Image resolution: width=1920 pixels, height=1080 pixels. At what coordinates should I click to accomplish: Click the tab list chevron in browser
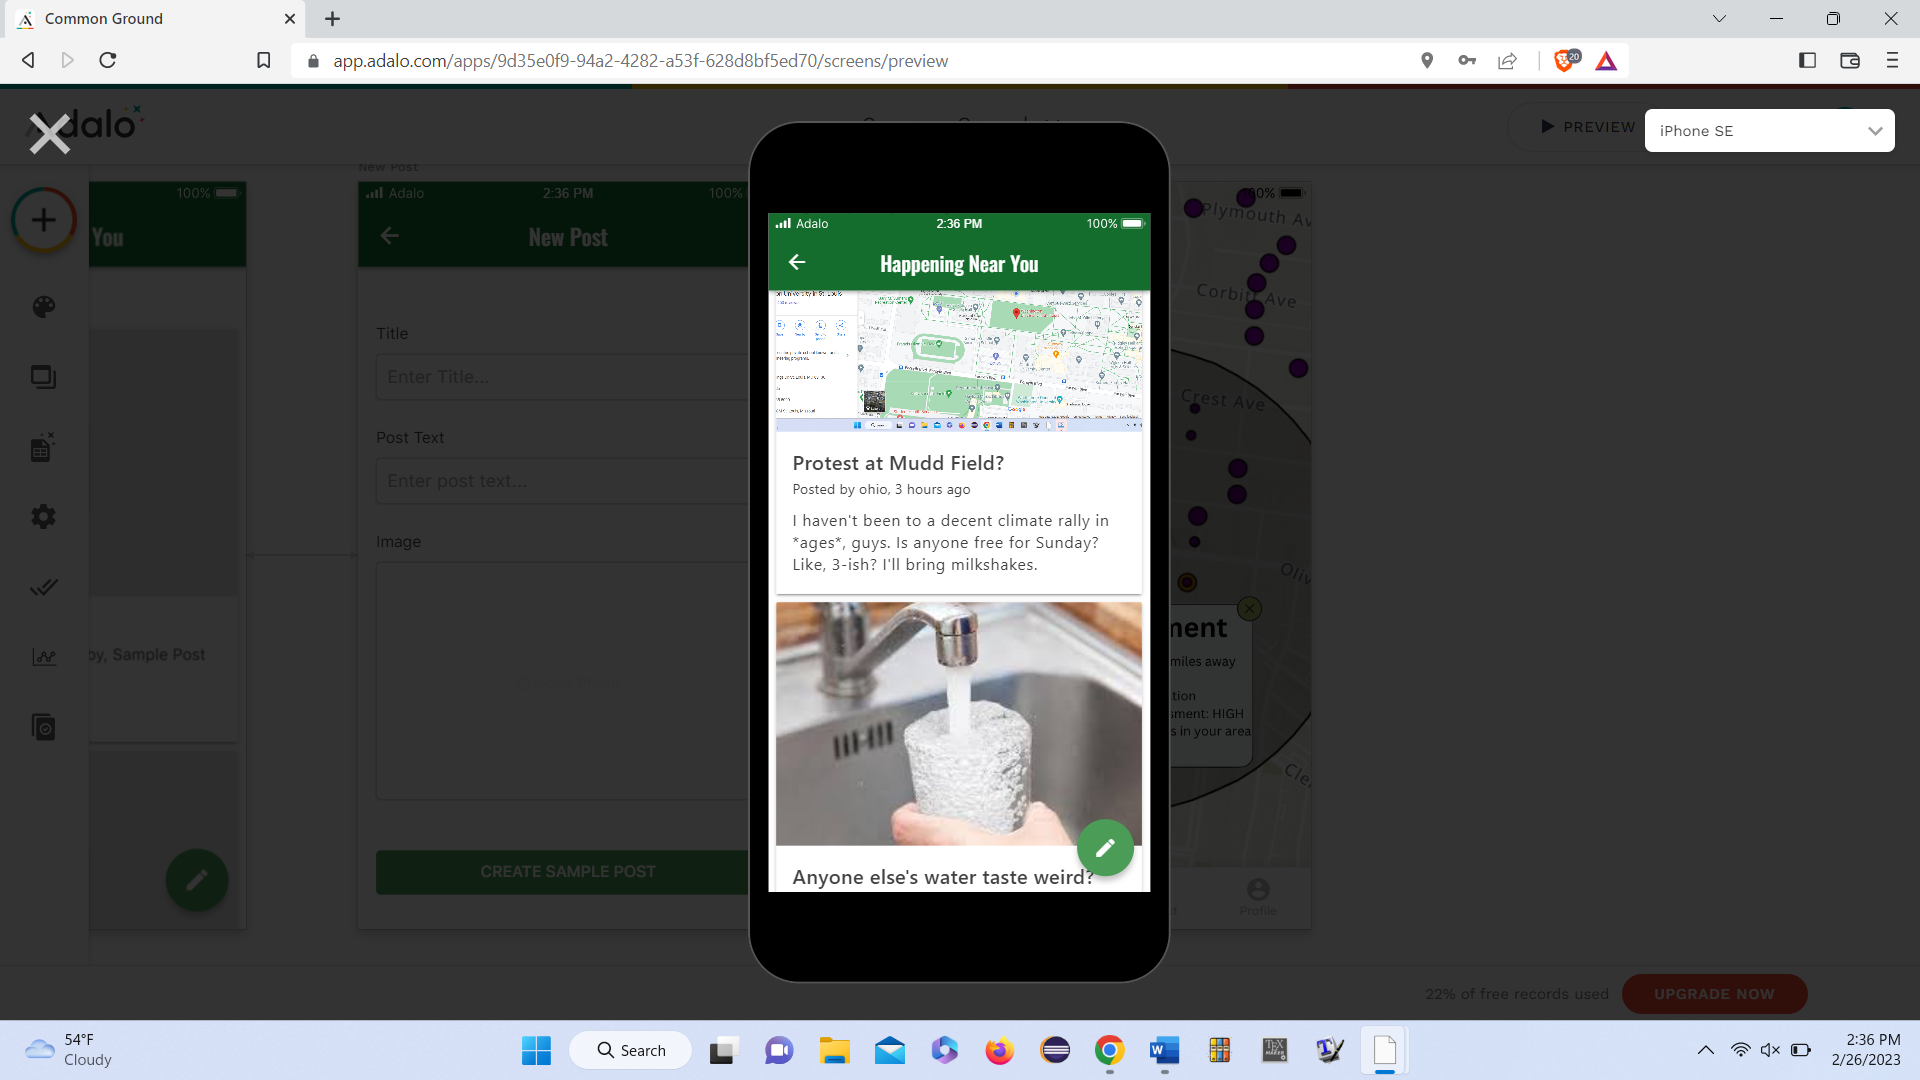1719,19
